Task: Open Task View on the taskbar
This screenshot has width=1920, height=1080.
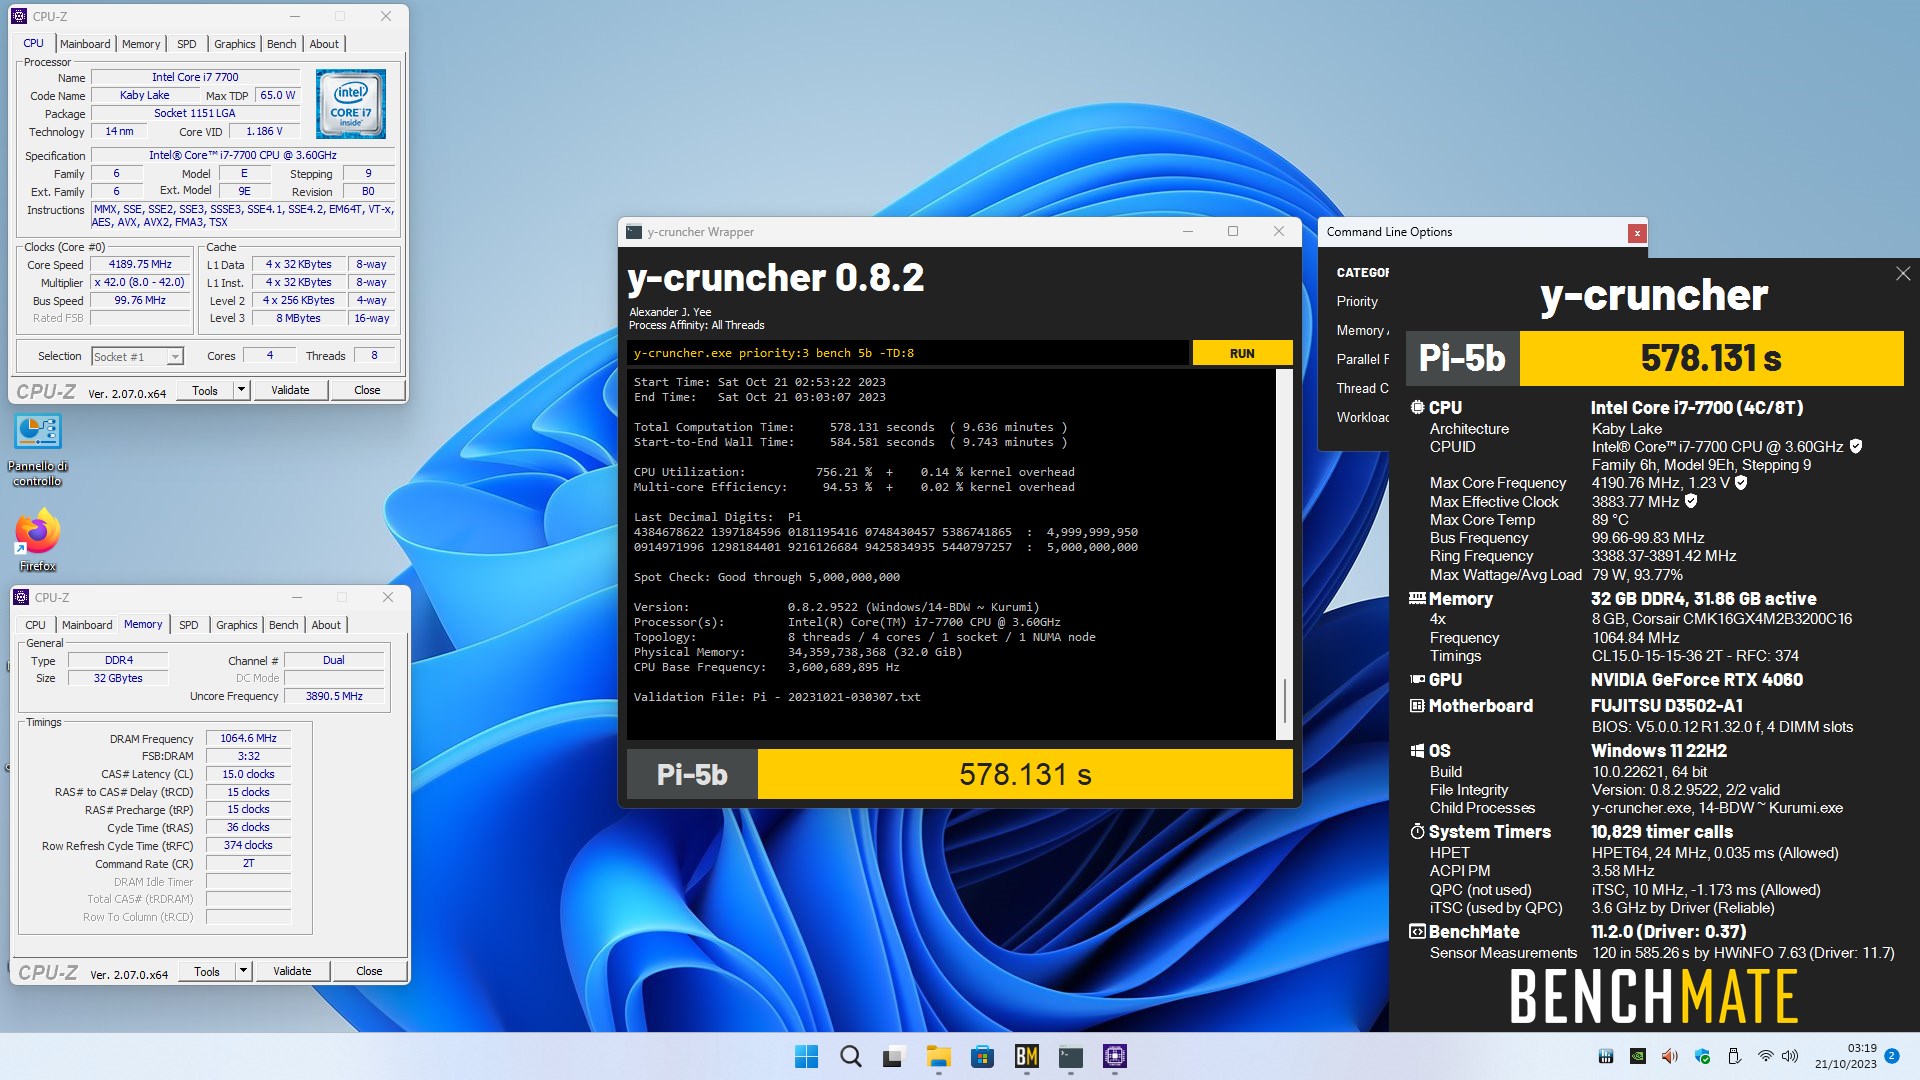Action: pyautogui.click(x=894, y=1056)
